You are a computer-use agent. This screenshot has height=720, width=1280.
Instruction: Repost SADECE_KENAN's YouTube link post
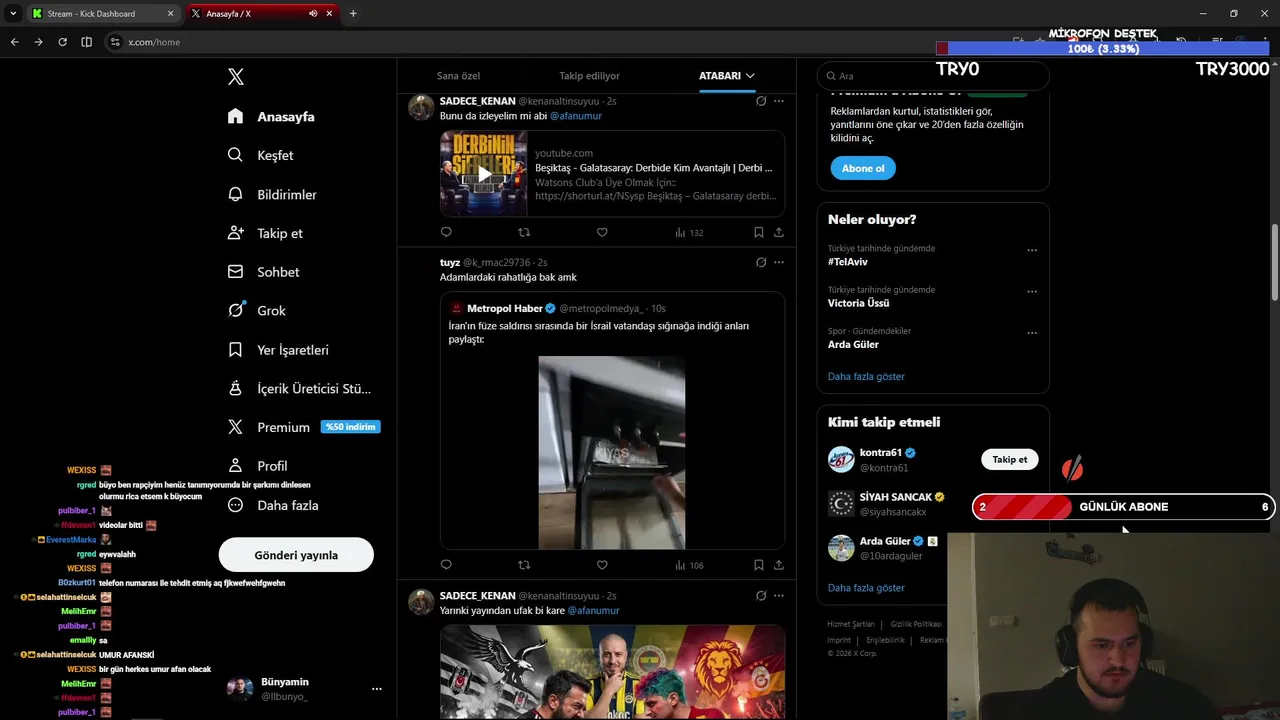point(524,232)
